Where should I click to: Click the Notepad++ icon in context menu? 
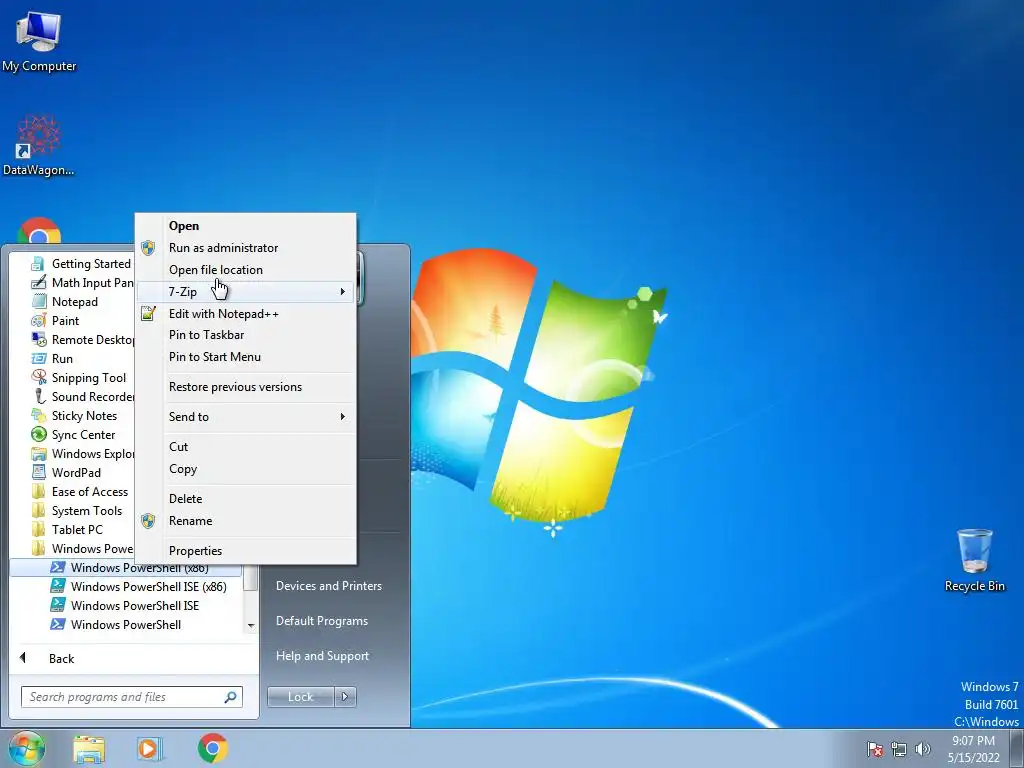coord(148,313)
